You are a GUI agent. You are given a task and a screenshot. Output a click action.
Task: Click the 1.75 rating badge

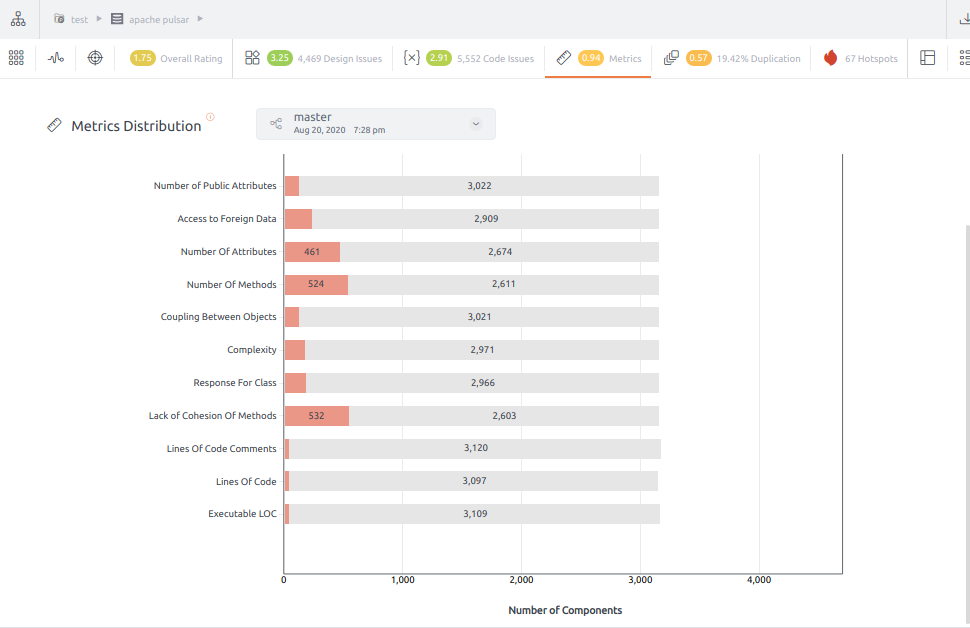142,58
